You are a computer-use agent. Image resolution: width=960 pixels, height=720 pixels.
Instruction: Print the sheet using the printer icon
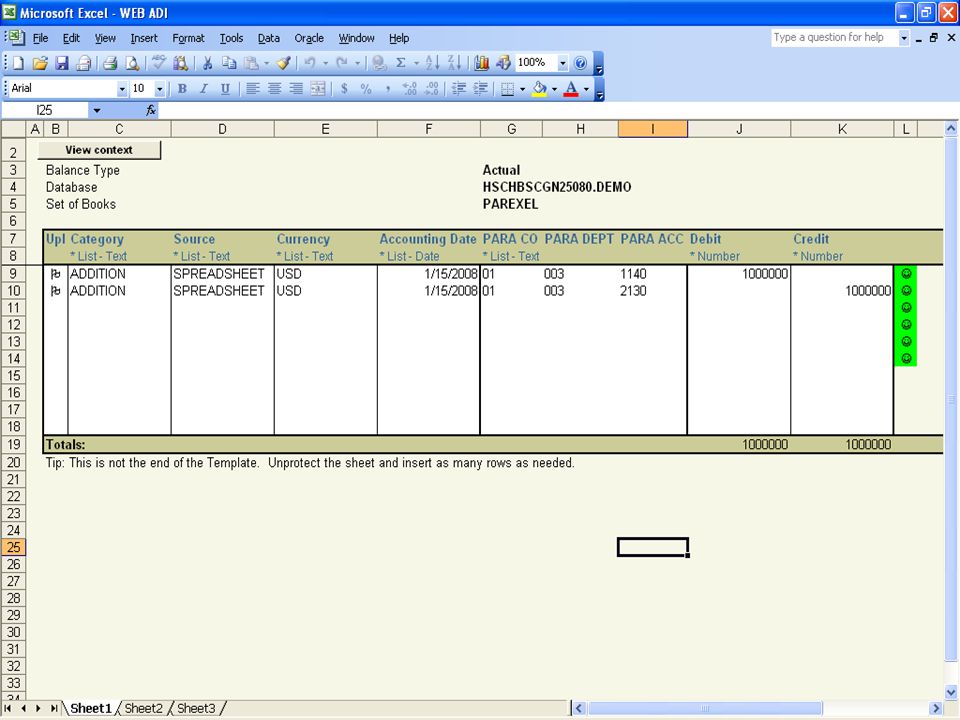110,63
